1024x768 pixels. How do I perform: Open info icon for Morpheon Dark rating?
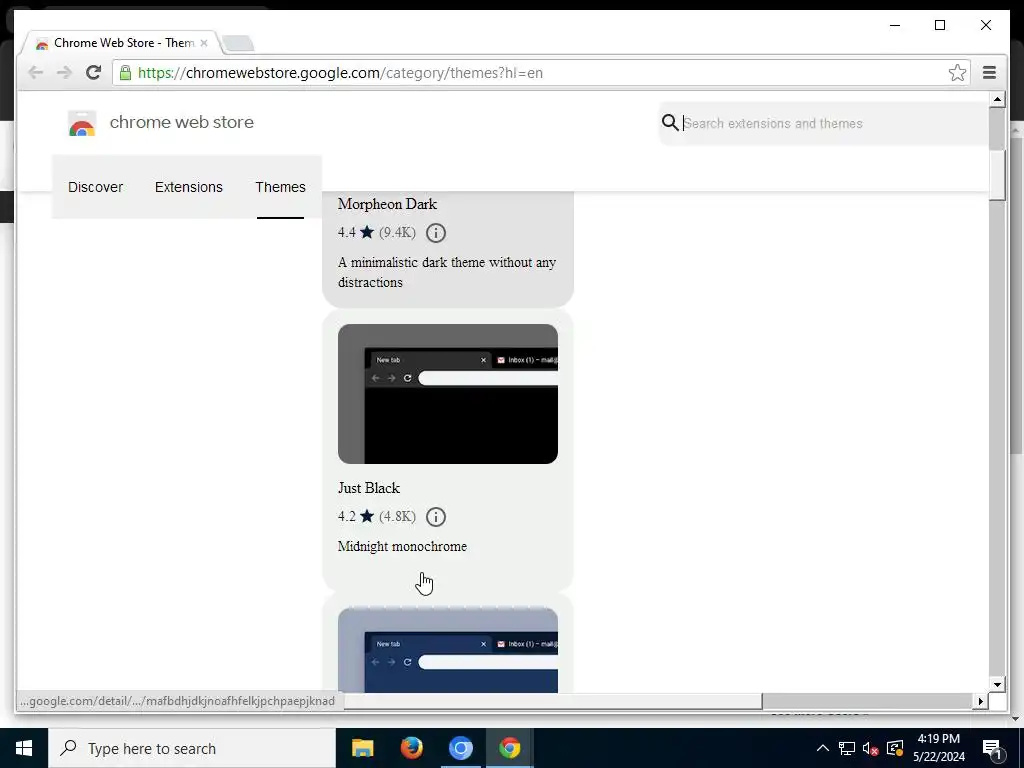[x=436, y=232]
